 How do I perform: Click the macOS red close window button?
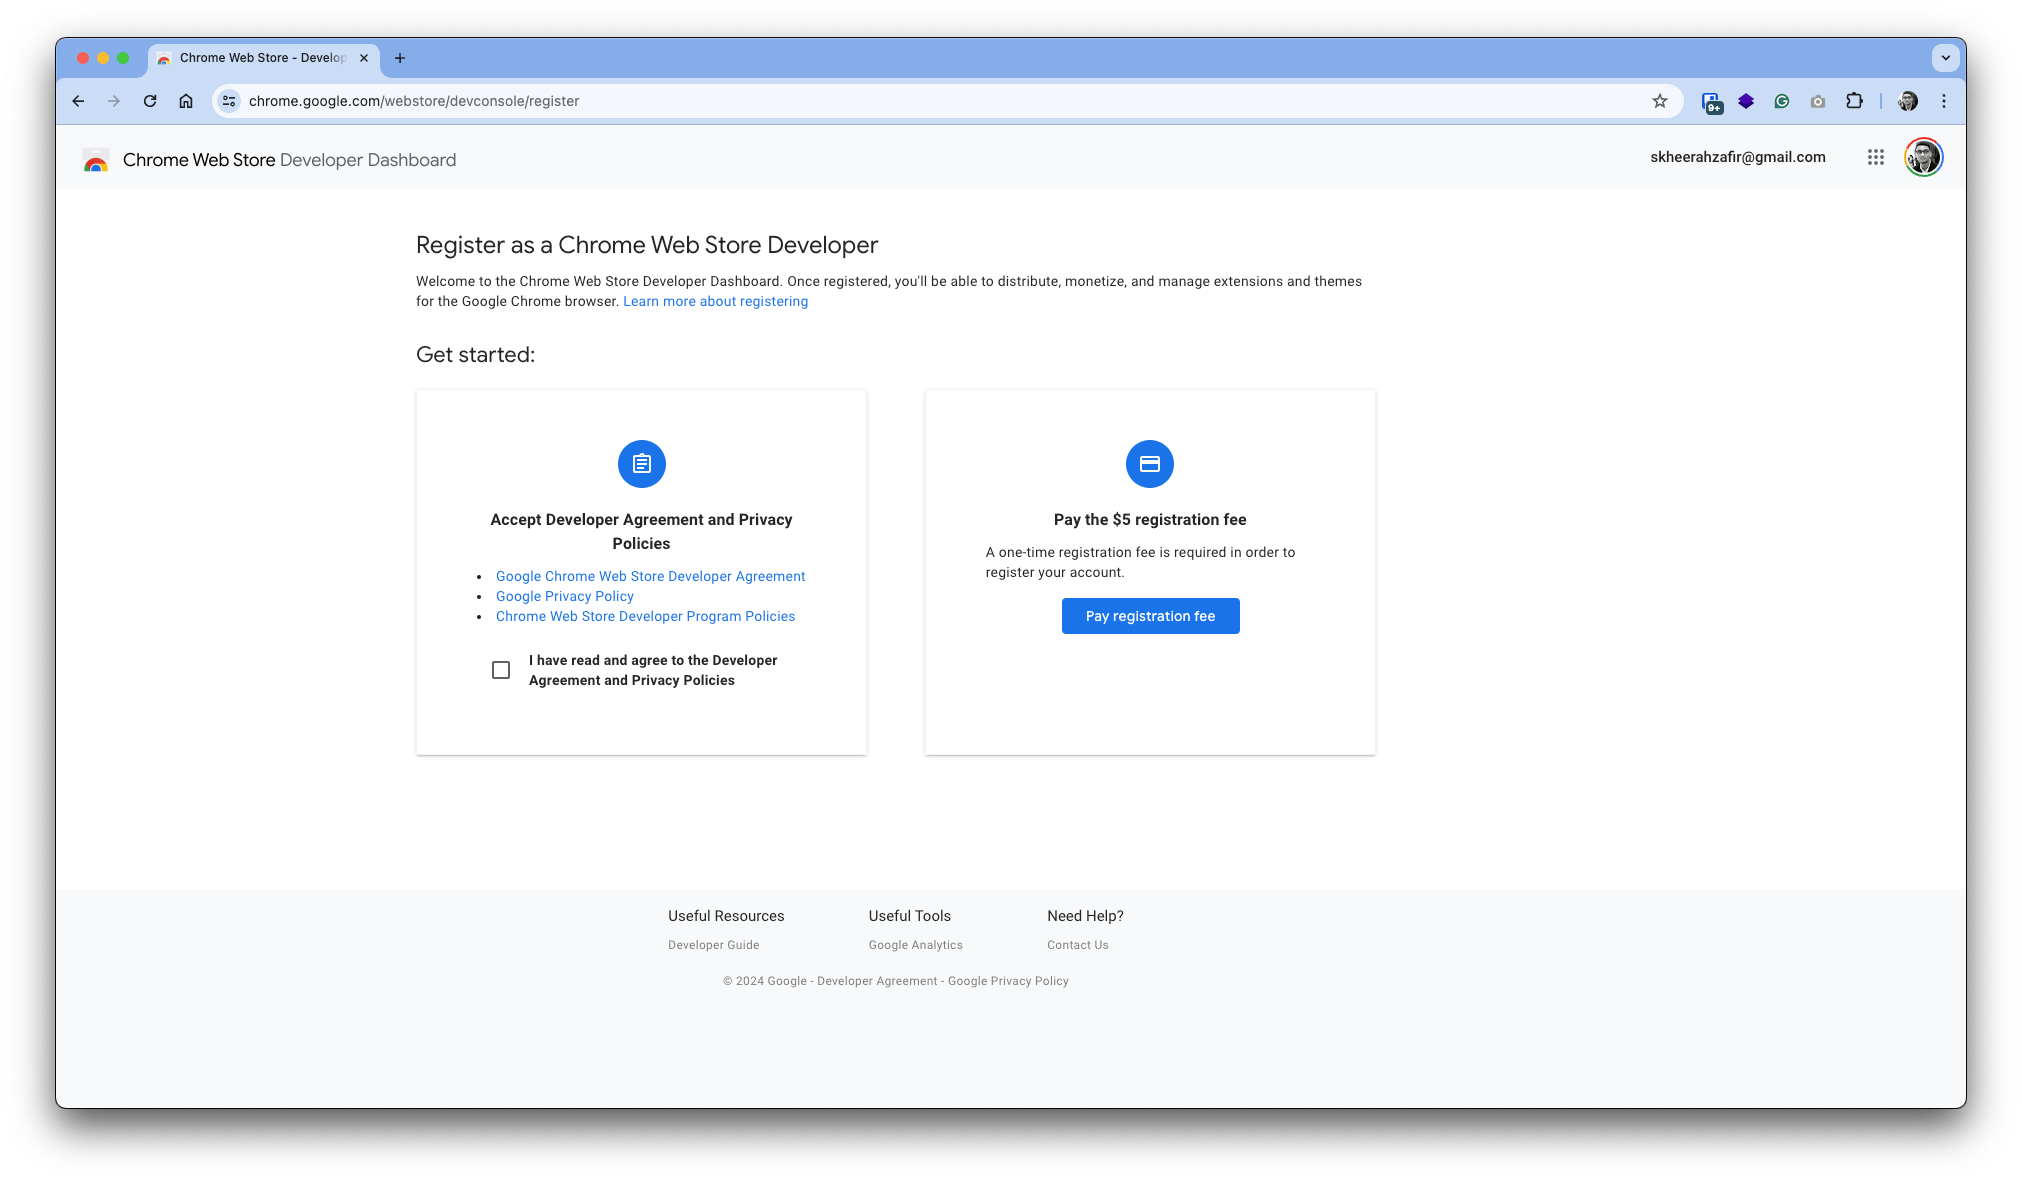pos(83,58)
